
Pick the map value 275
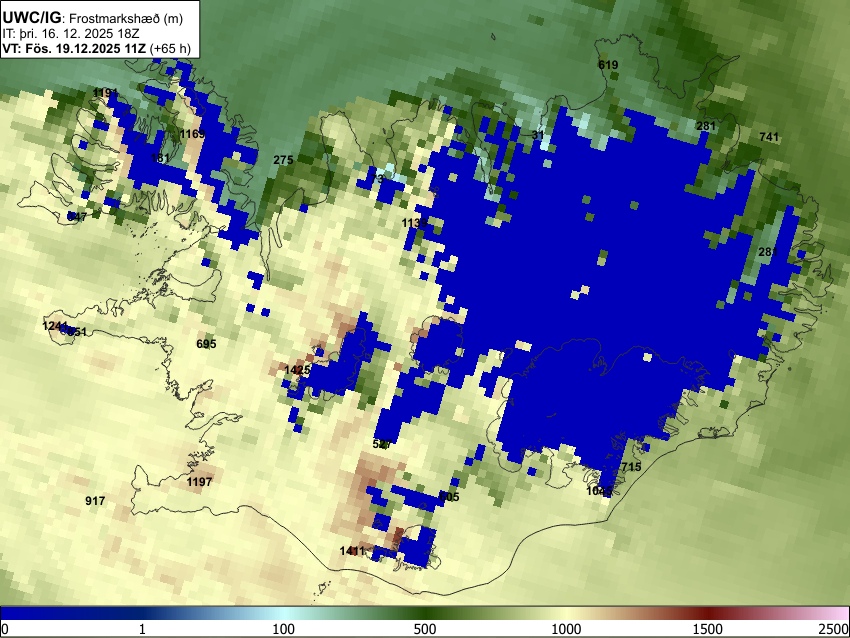pos(283,159)
